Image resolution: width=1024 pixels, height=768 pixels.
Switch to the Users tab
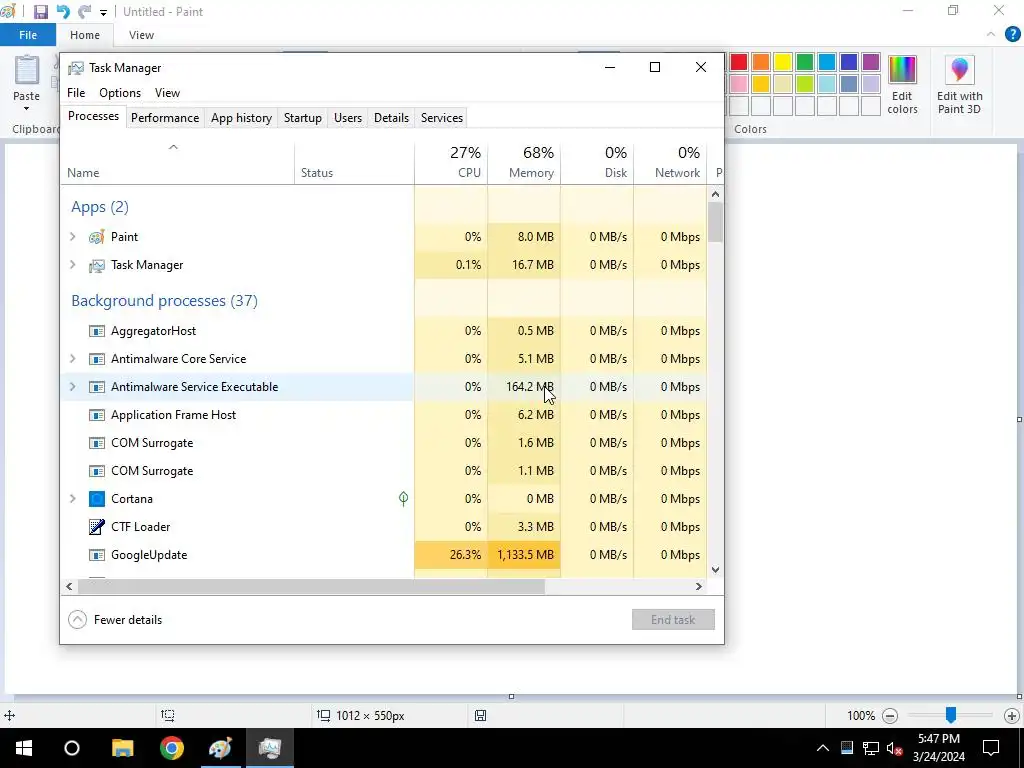(347, 118)
